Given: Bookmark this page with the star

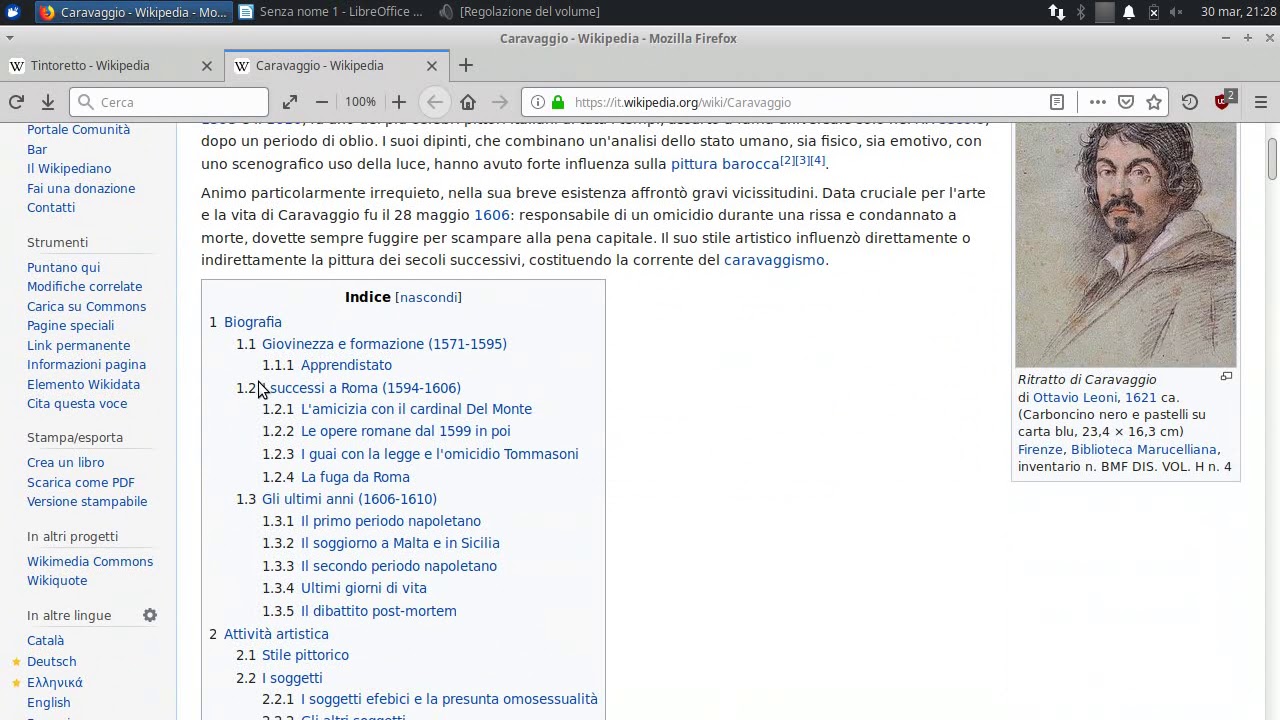Looking at the screenshot, I should point(1154,102).
